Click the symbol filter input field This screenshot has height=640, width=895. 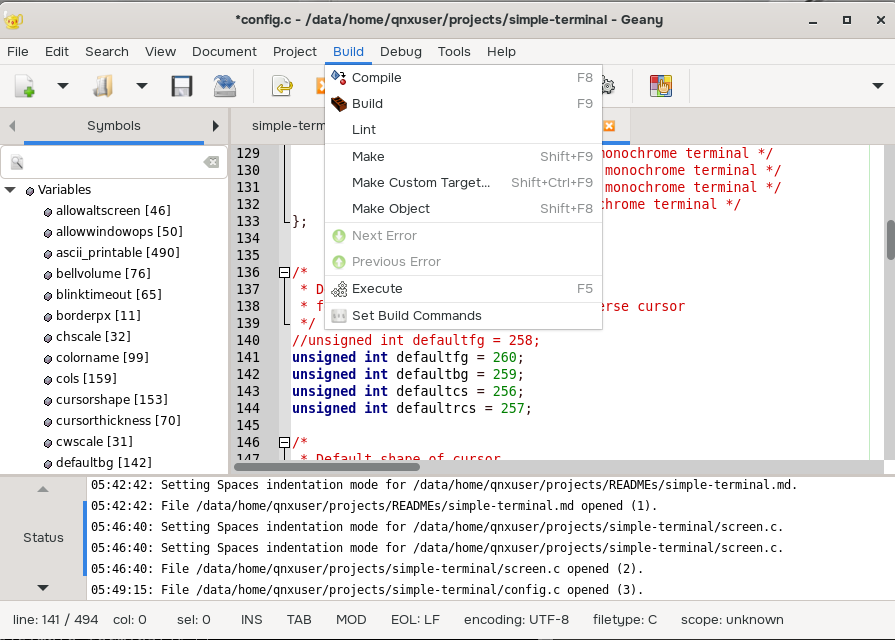click(x=110, y=162)
